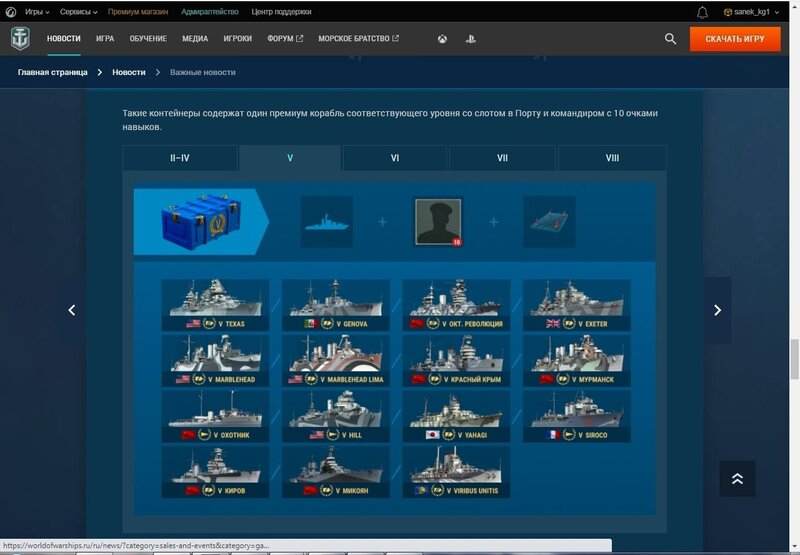Select the V Мурманск ship card
Screen dimensions: 800x555
[577, 360]
